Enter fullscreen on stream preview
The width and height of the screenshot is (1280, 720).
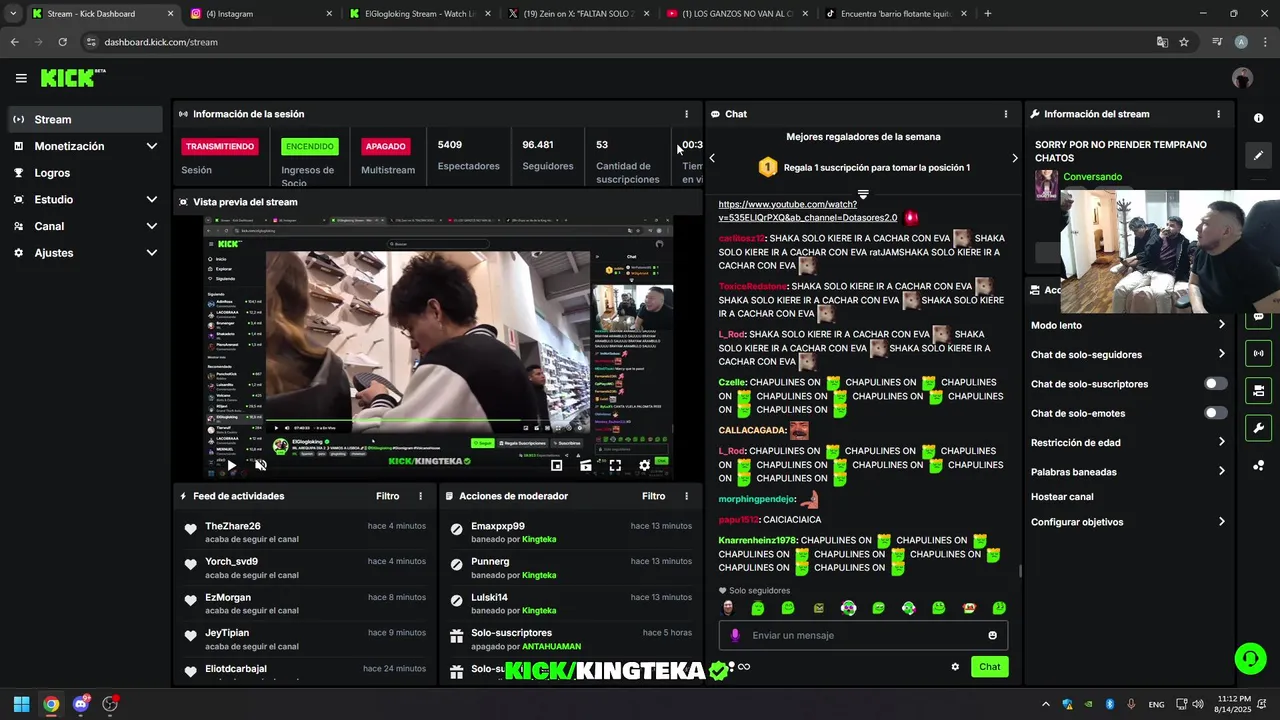point(615,465)
